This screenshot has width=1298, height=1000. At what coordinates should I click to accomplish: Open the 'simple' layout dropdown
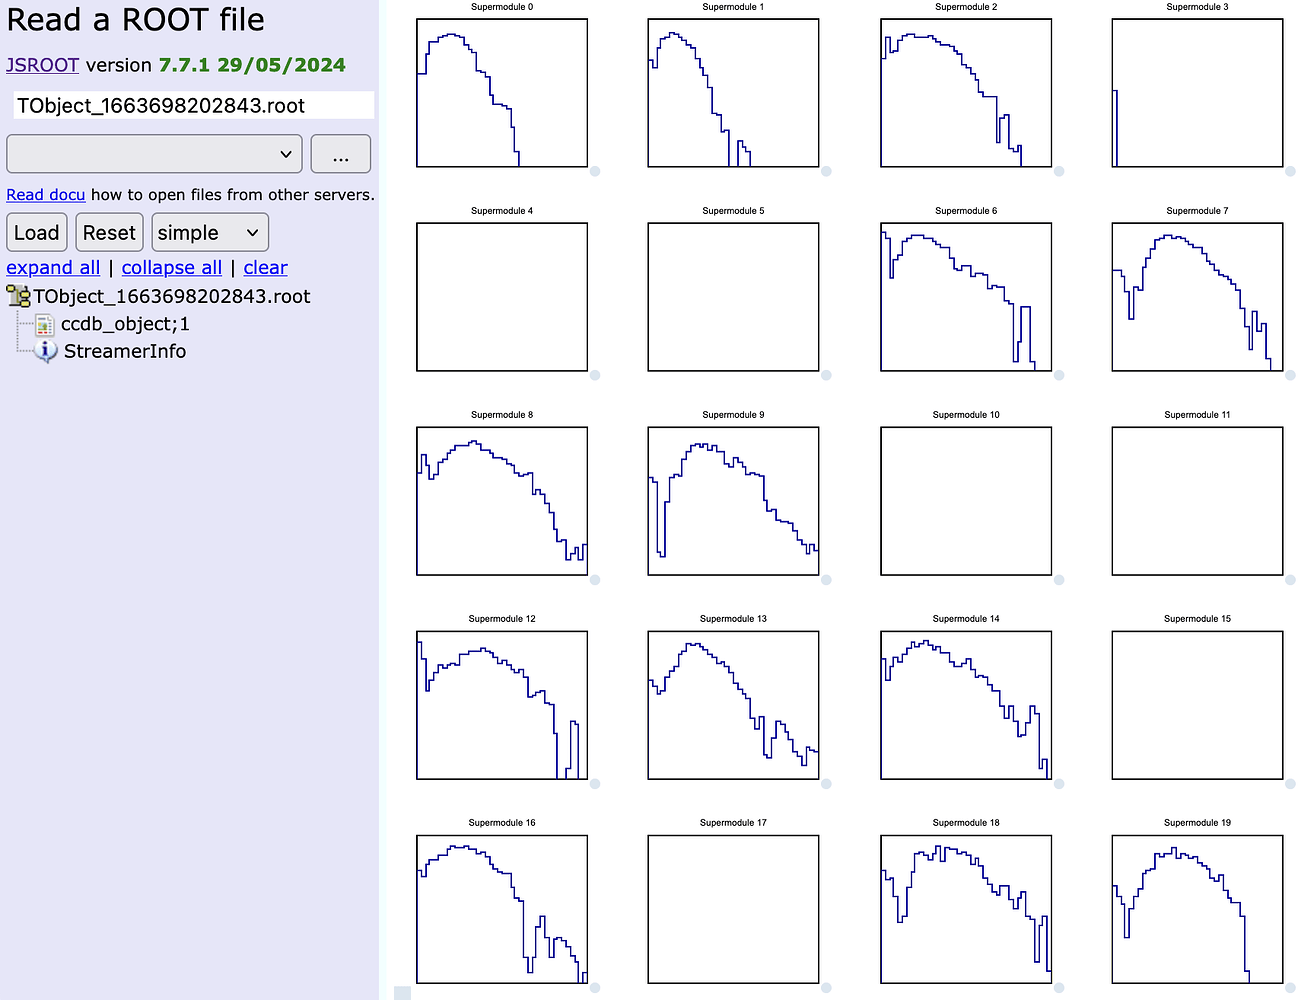coord(210,233)
